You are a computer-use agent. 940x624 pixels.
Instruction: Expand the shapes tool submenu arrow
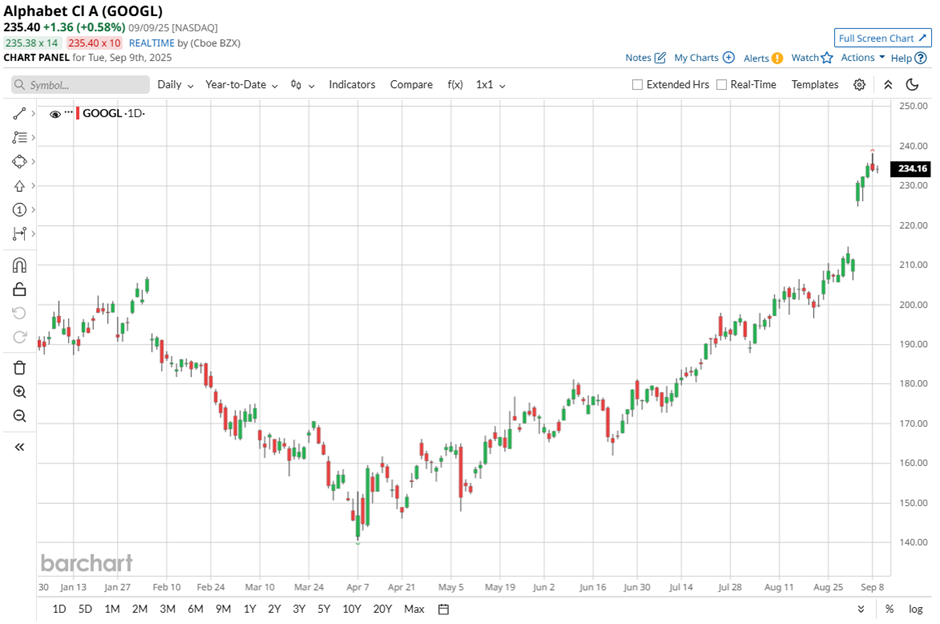coord(34,161)
